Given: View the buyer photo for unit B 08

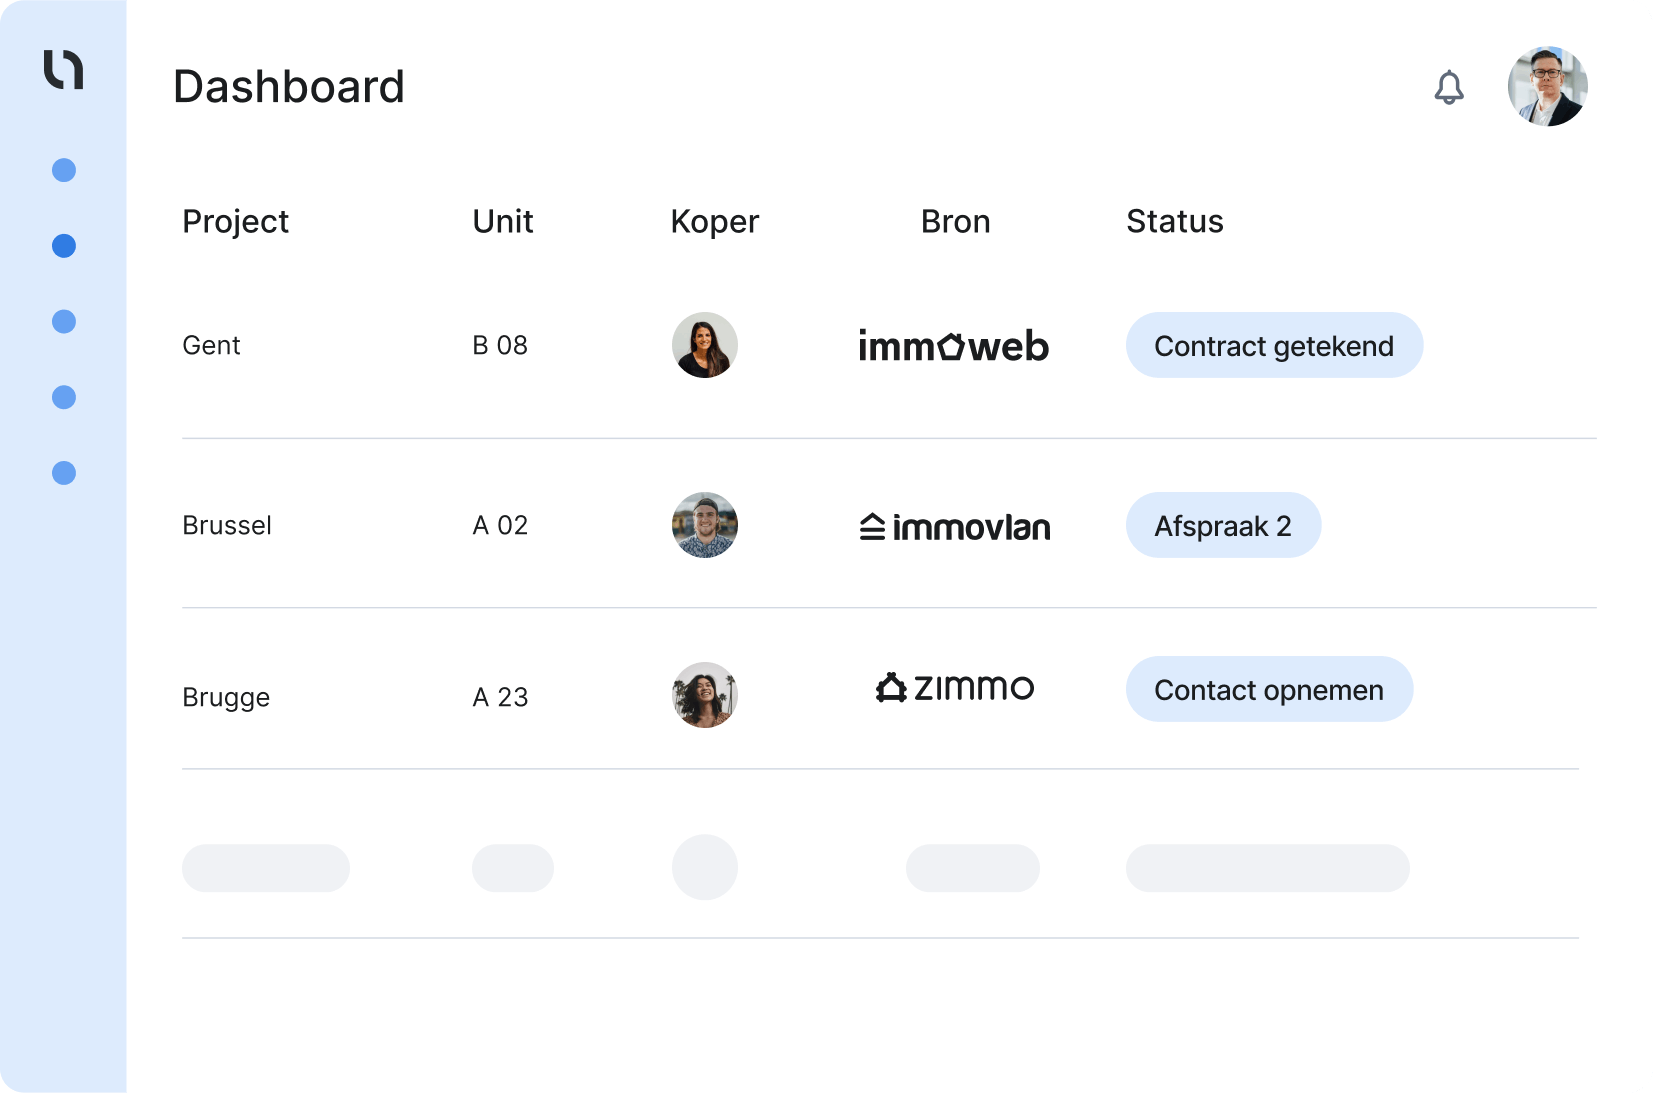Looking at the screenshot, I should coord(705,345).
